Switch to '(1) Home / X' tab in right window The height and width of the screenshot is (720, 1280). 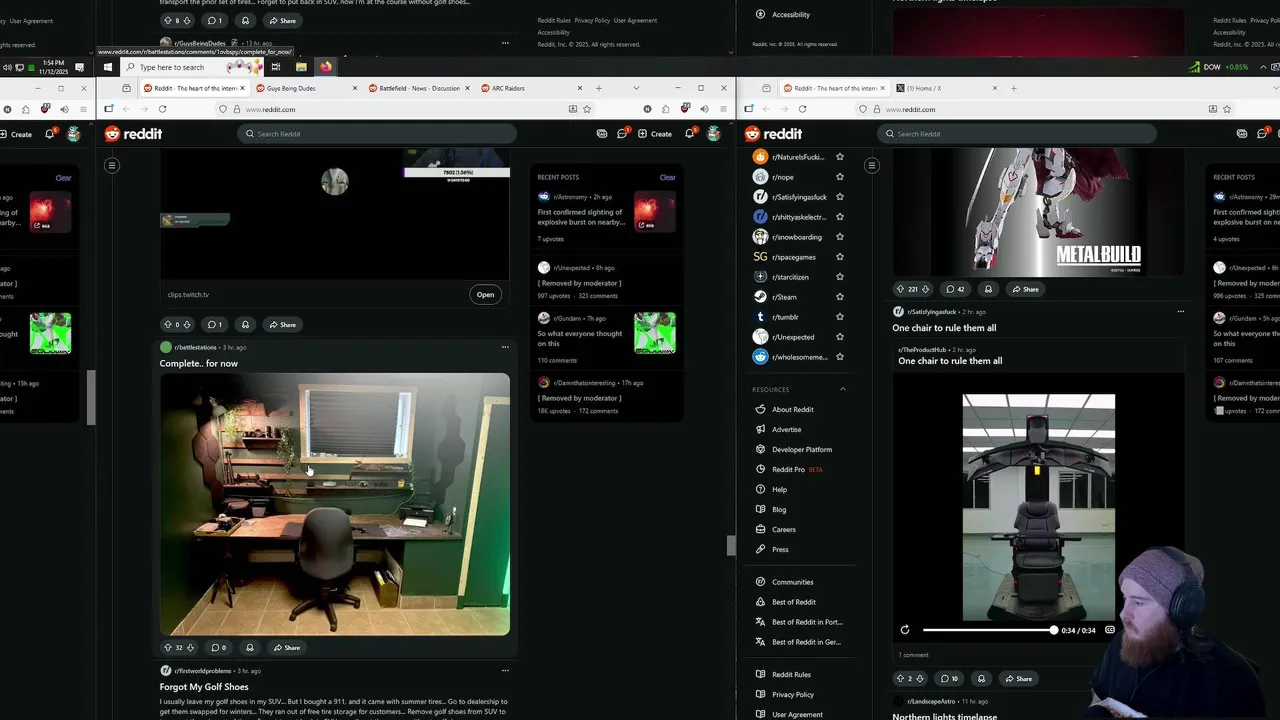[x=945, y=88]
